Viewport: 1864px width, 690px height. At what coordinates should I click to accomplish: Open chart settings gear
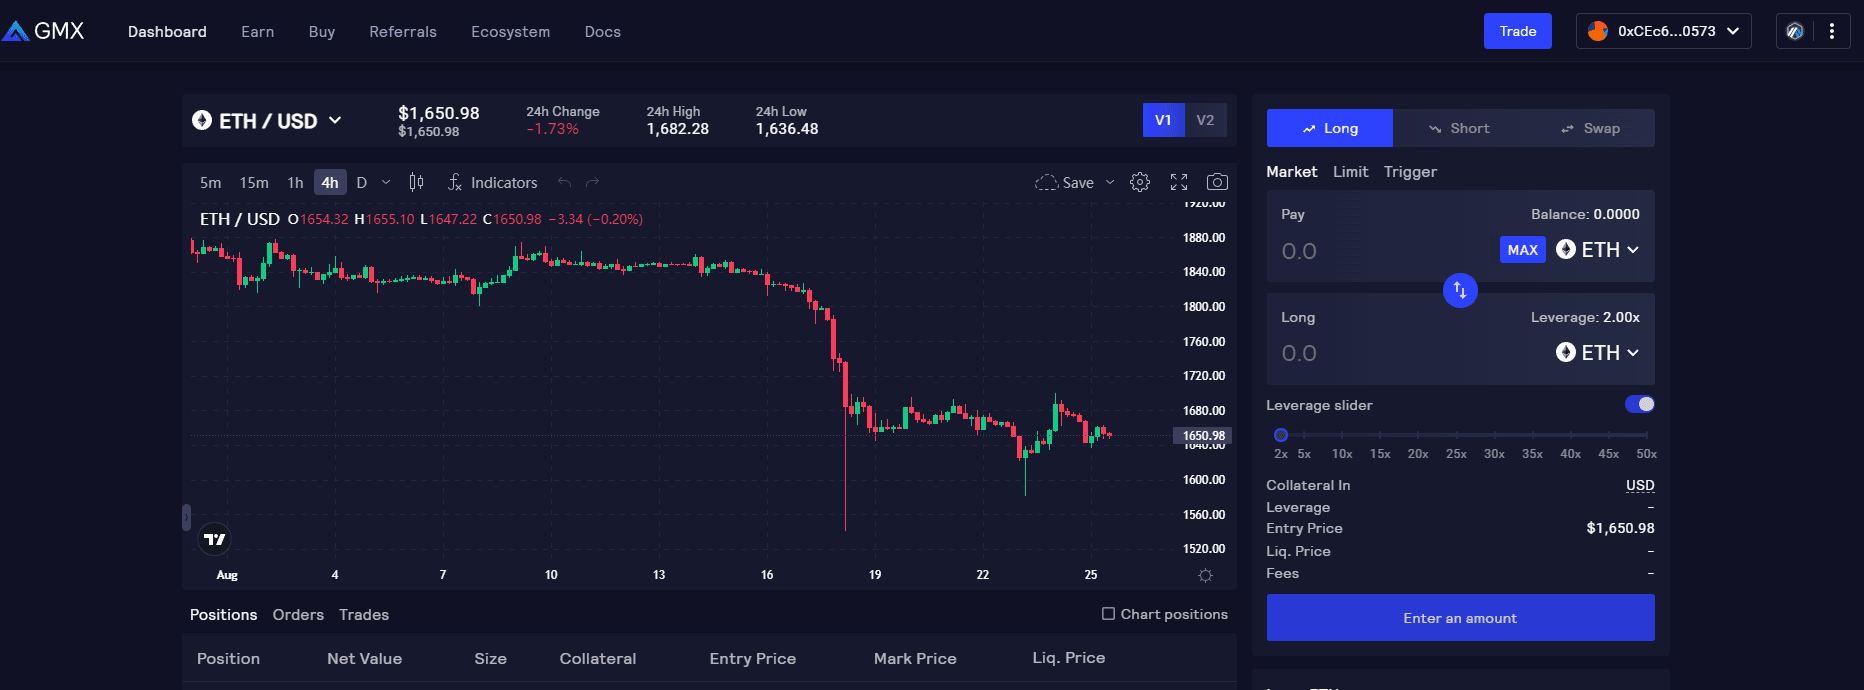pyautogui.click(x=1140, y=182)
